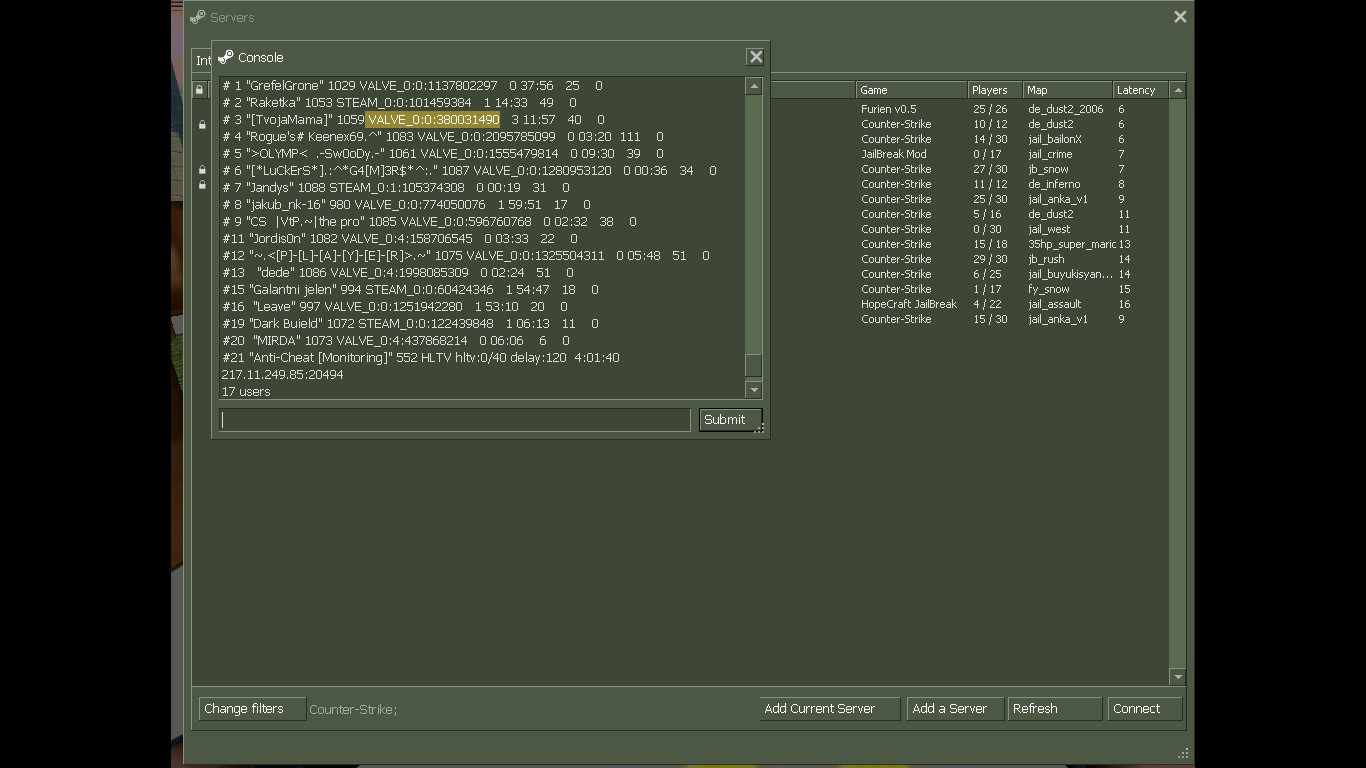Click console line for Dark Buield
Screen dimensions: 1366x768
tap(410, 324)
